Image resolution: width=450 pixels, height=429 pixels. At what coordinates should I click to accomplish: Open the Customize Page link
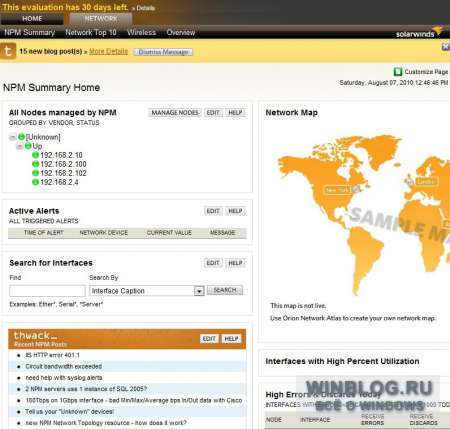click(x=426, y=72)
